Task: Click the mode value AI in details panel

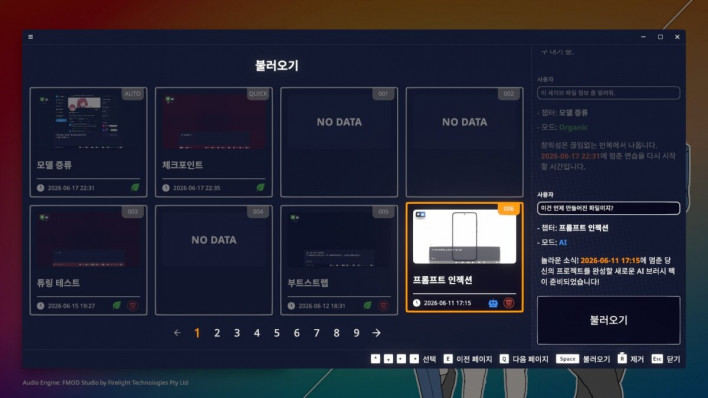Action: 563,243
